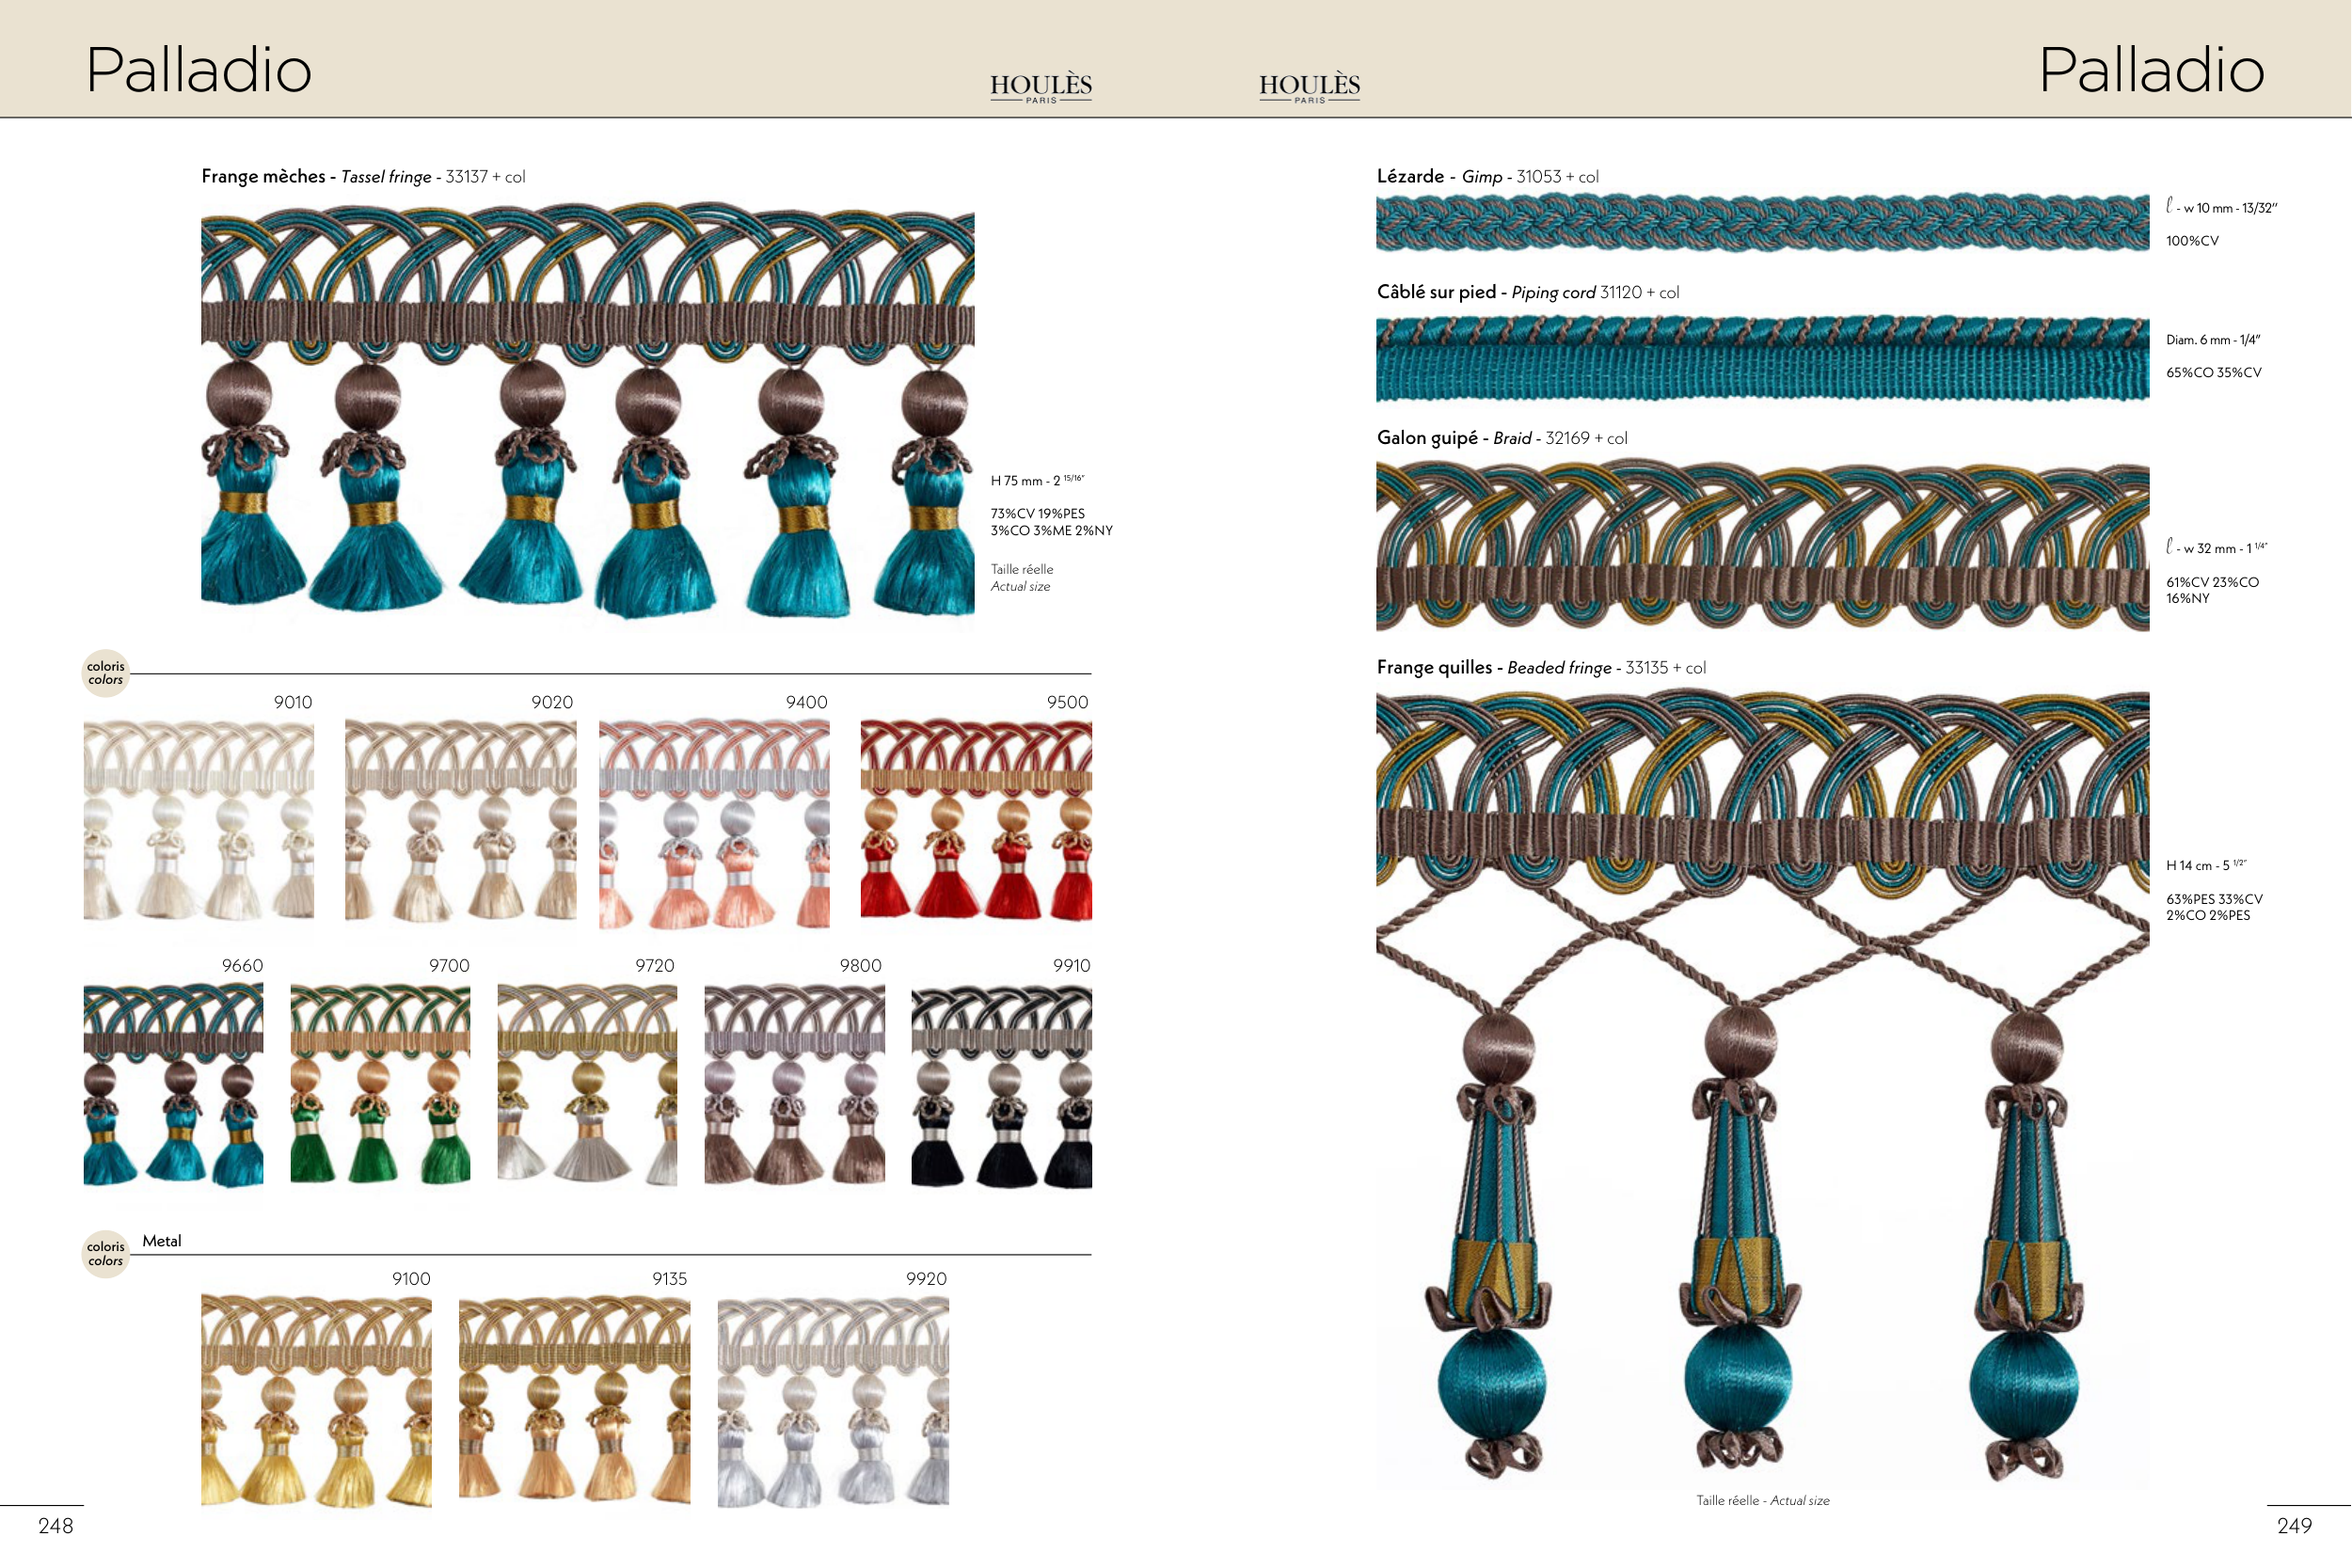
Task: Select metal color 9100 gold fringe
Action: tap(316, 1400)
